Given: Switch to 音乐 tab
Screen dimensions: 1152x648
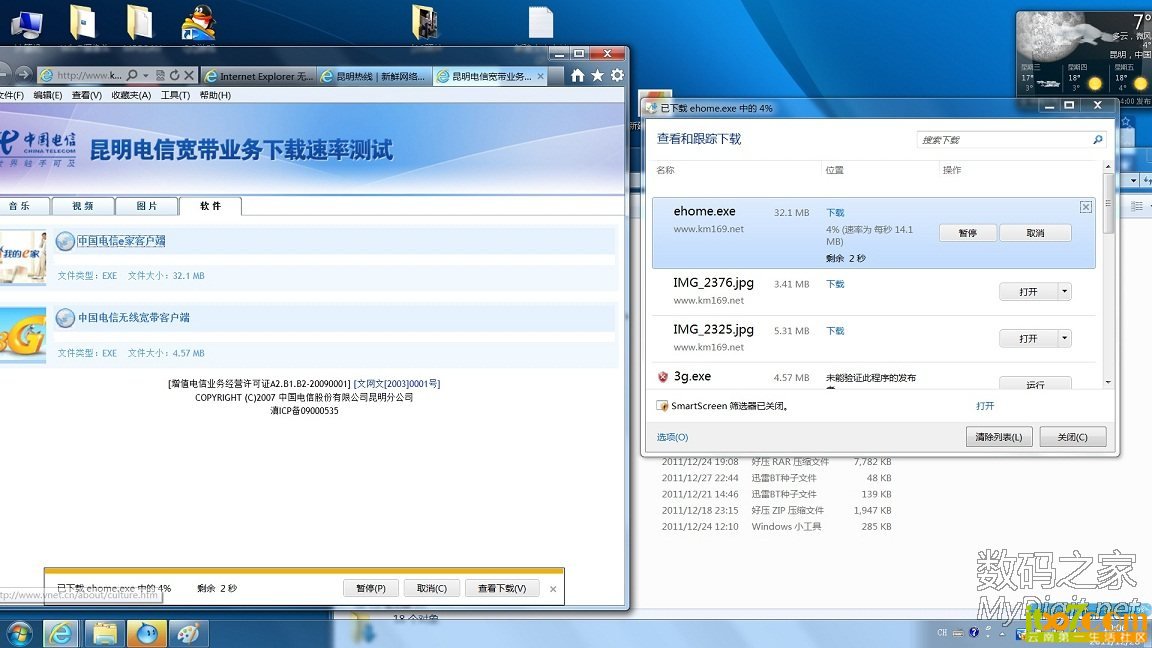Looking at the screenshot, I should point(20,206).
